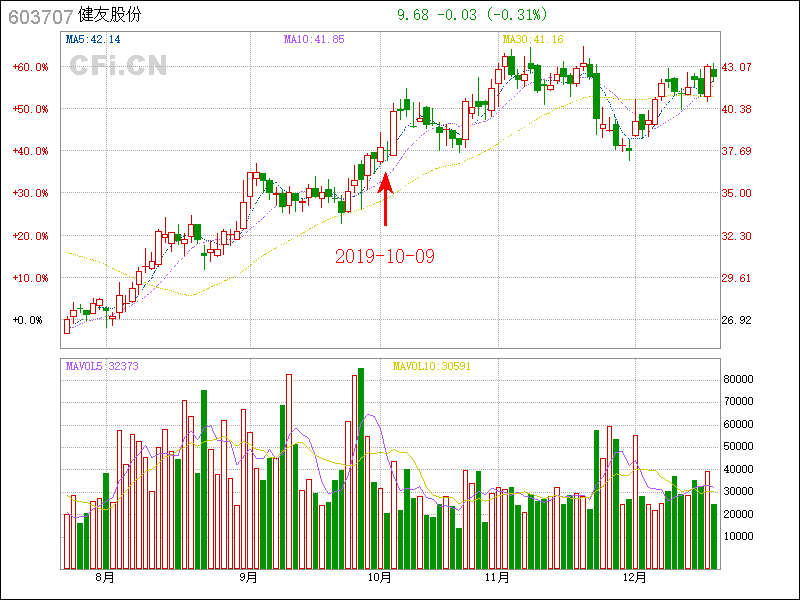Image resolution: width=800 pixels, height=600 pixels.
Task: Click the MAVOL10:30591 volume label
Action: 431,367
